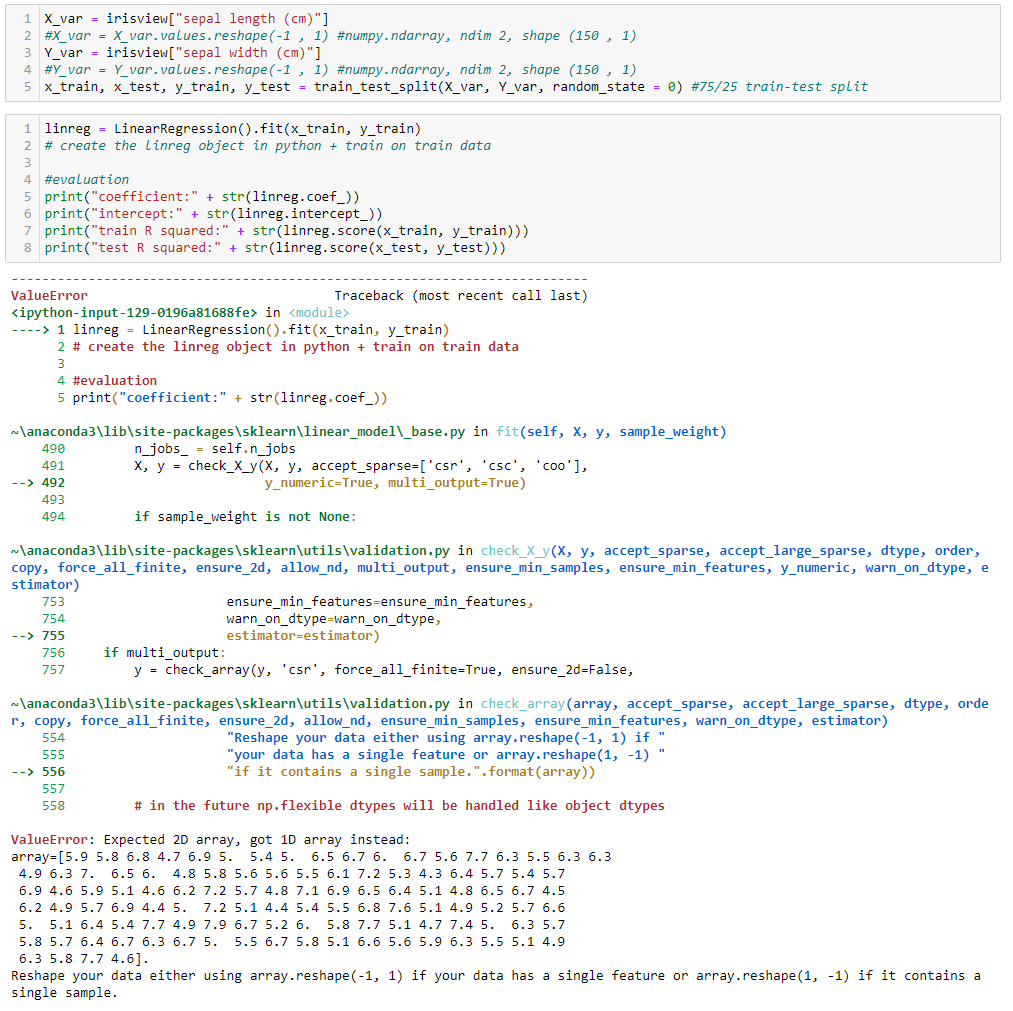Click '<ipython-input-129-0196a81688fe>' text
This screenshot has height=1011, width=1013.
134,313
